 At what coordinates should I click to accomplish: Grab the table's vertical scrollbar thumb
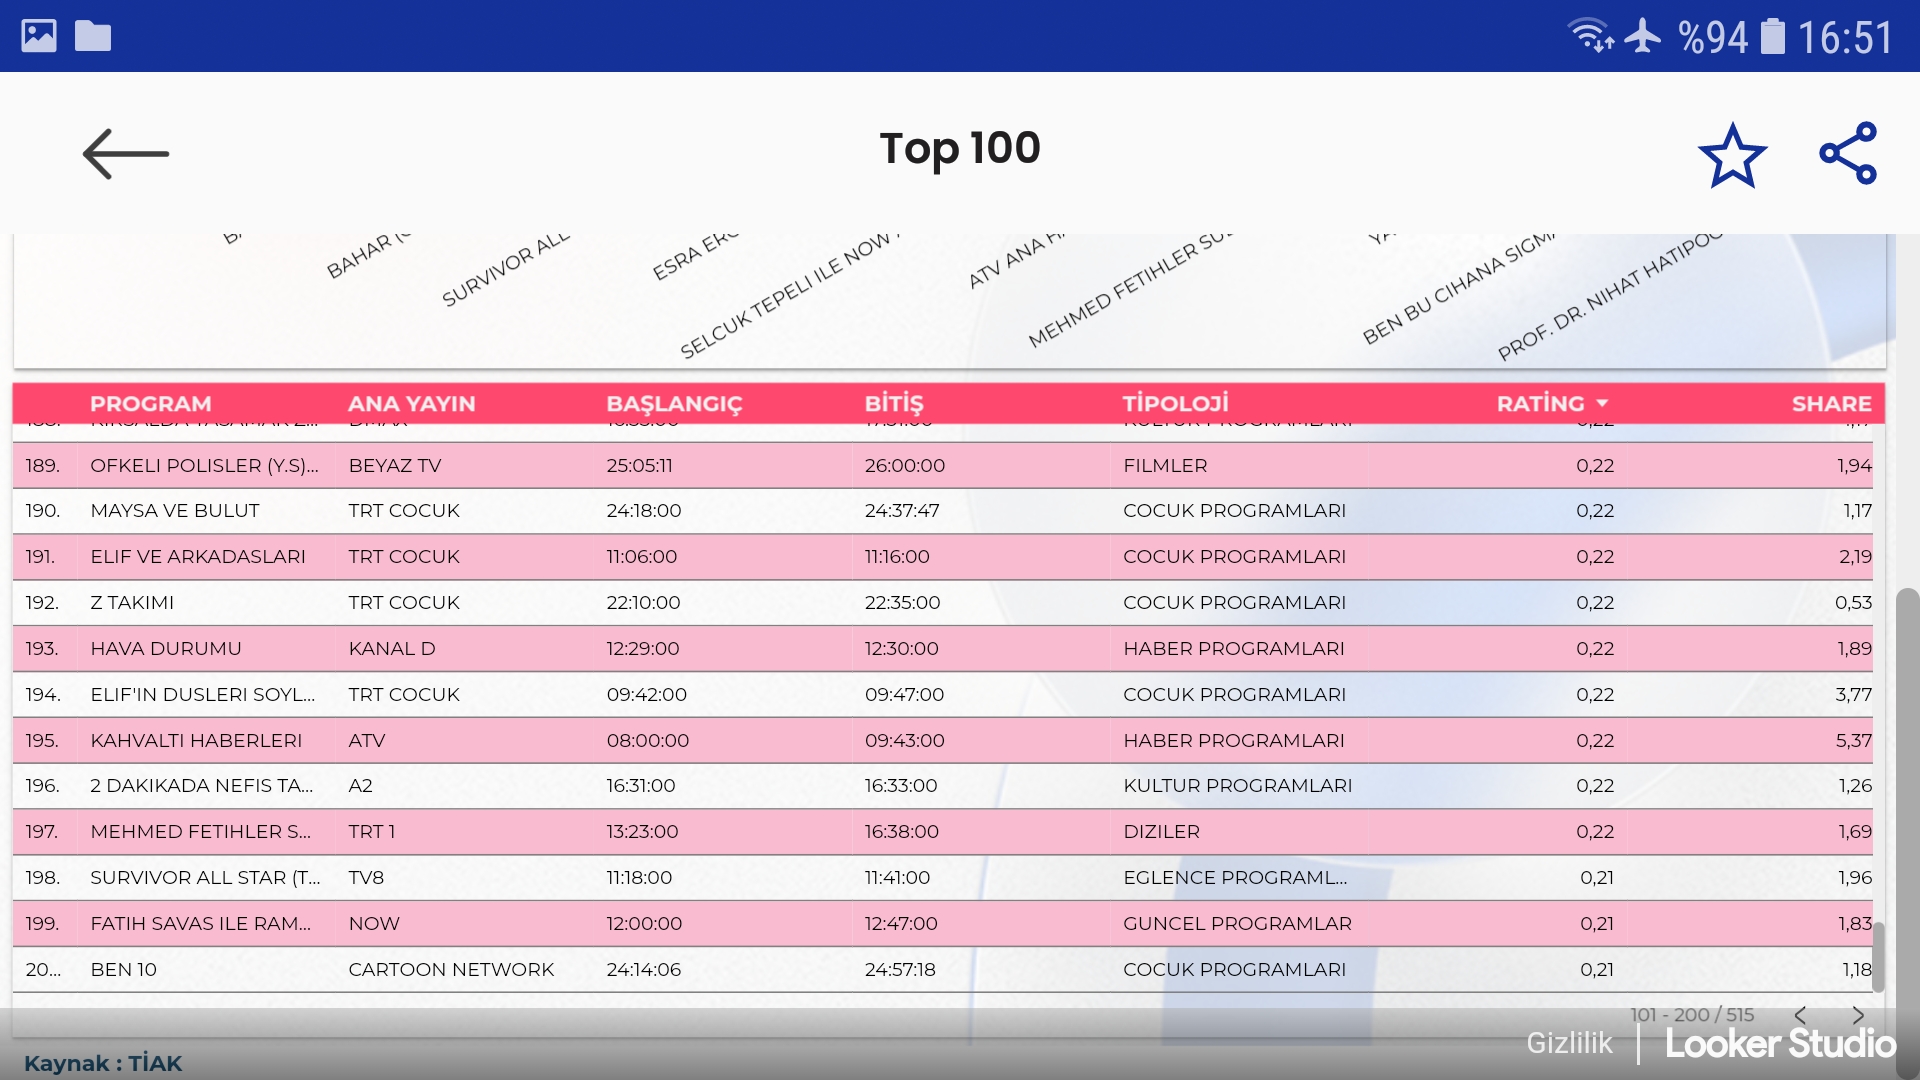[1878, 957]
